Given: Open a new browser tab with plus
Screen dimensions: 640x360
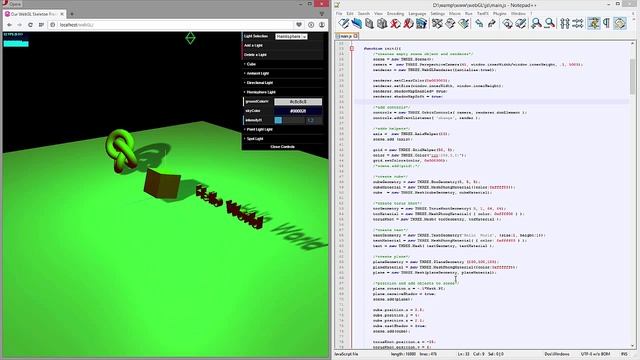Looking at the screenshot, I should [72, 14].
